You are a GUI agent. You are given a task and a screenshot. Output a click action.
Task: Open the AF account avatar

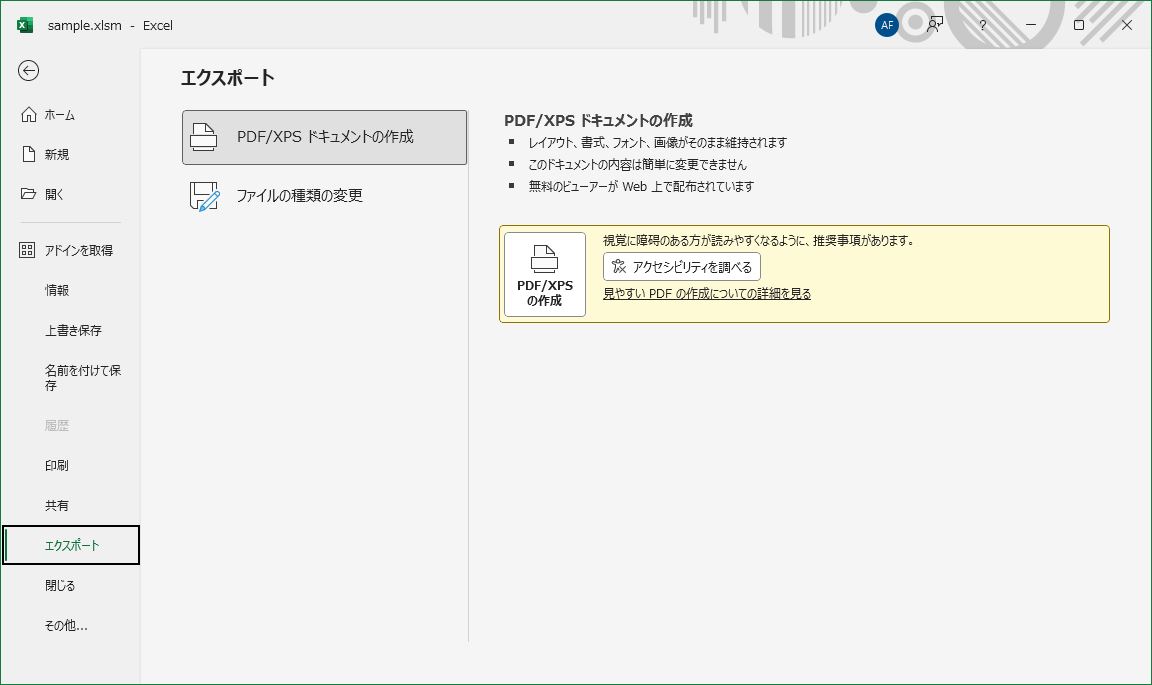(886, 24)
